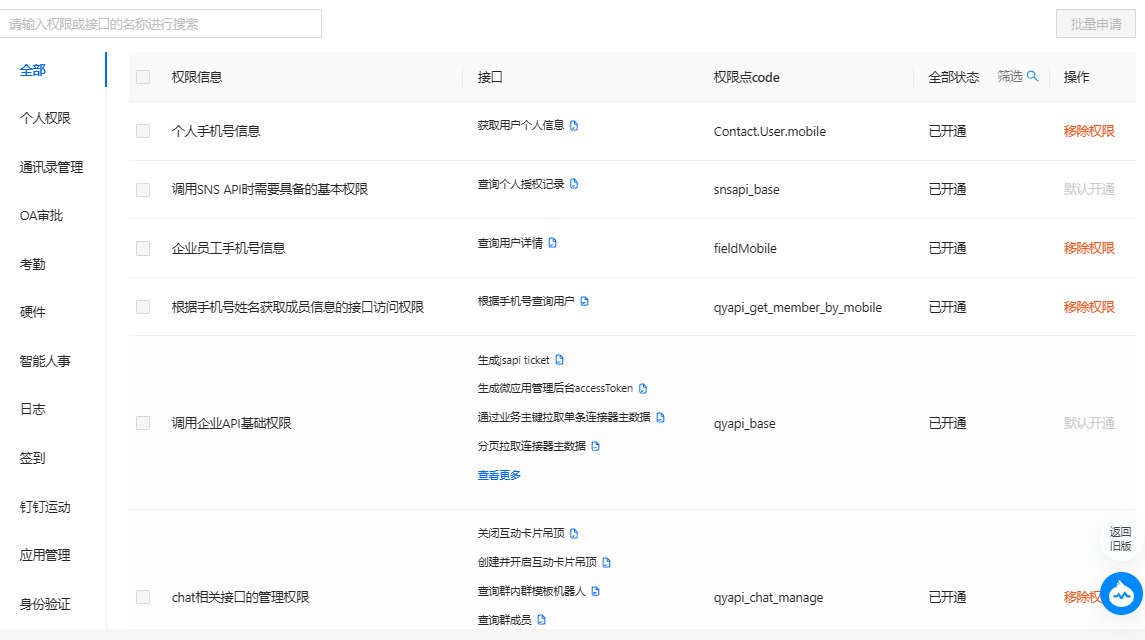The width and height of the screenshot is (1145, 640).
Task: Check the box for 个人手机号信息
Action: 143,131
